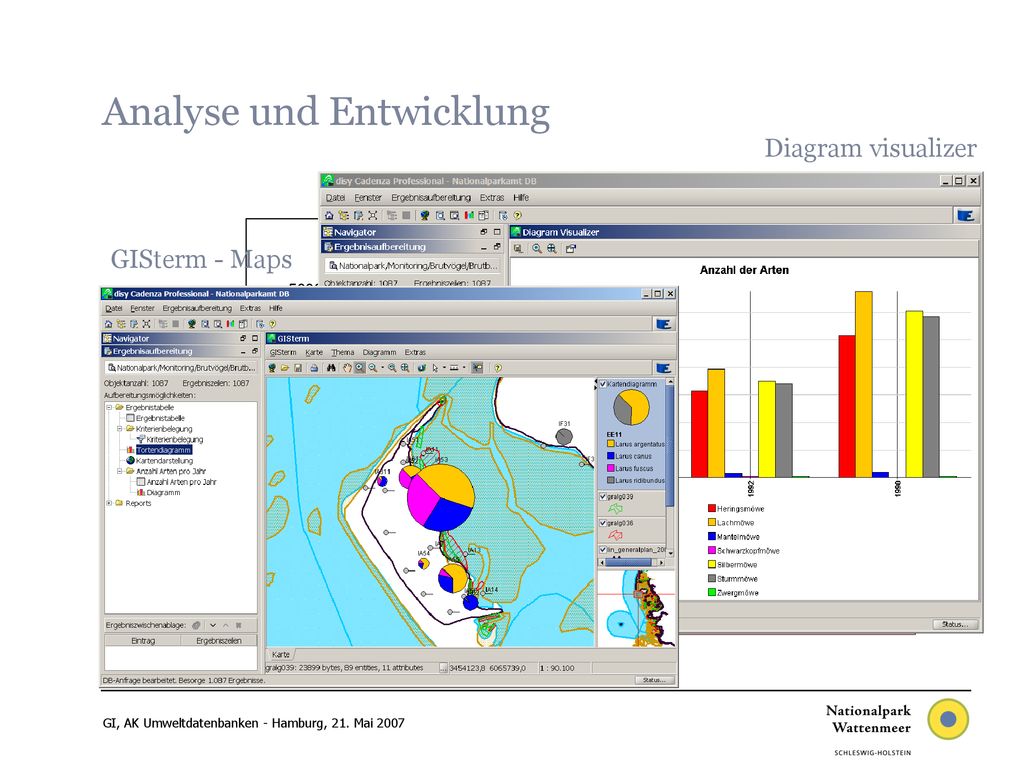
Task: Click the help icon in back Cadenza toolbar
Action: (518, 216)
